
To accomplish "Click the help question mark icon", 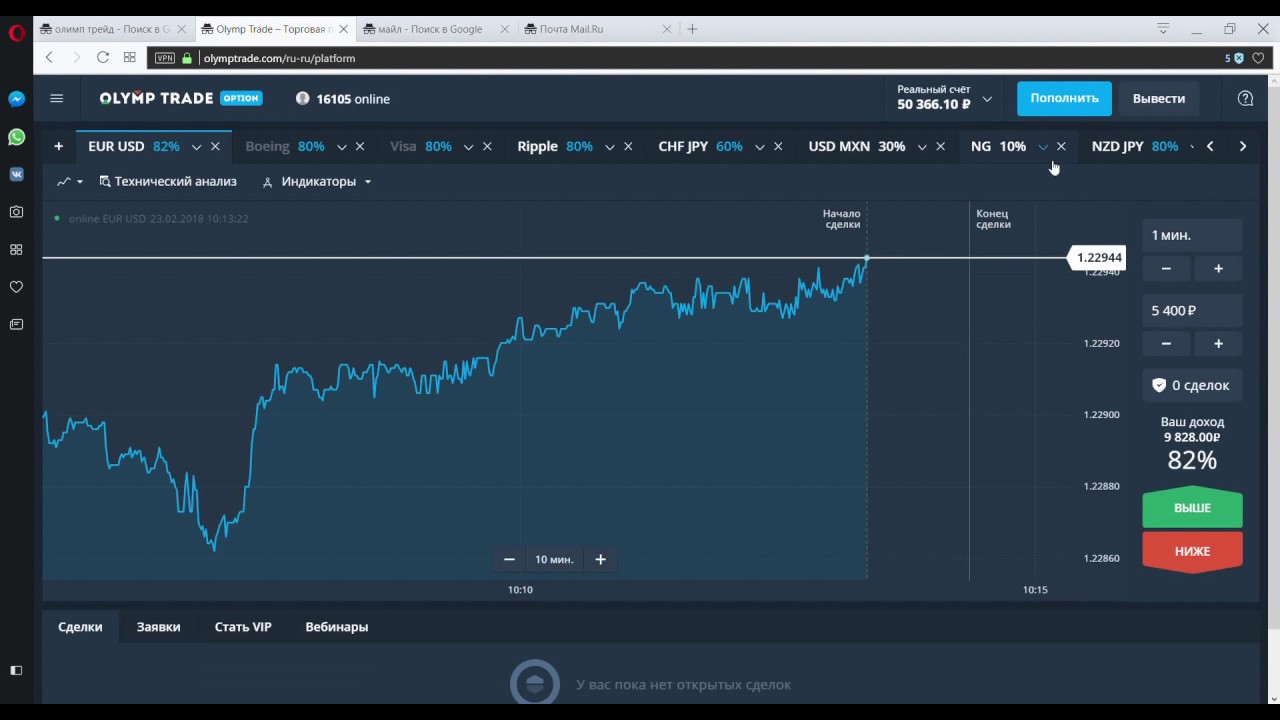I will [x=1245, y=98].
